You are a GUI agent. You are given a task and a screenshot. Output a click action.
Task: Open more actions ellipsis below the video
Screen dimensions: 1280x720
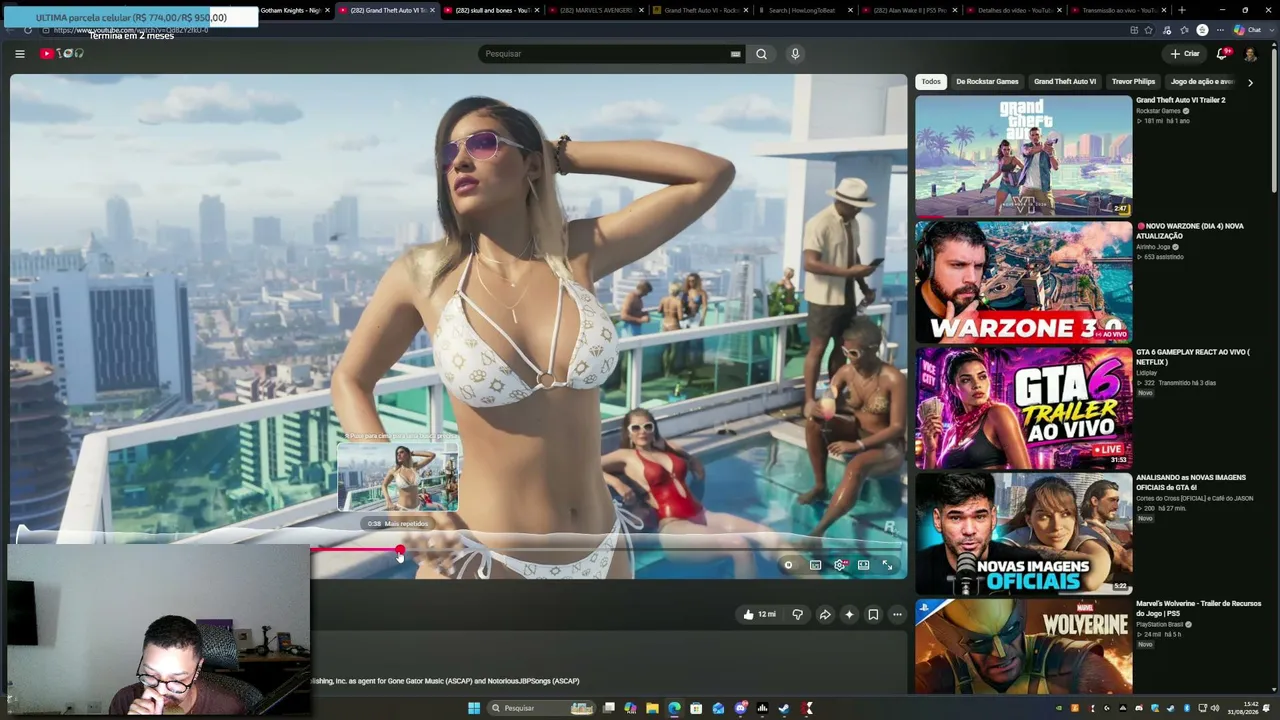click(x=897, y=614)
